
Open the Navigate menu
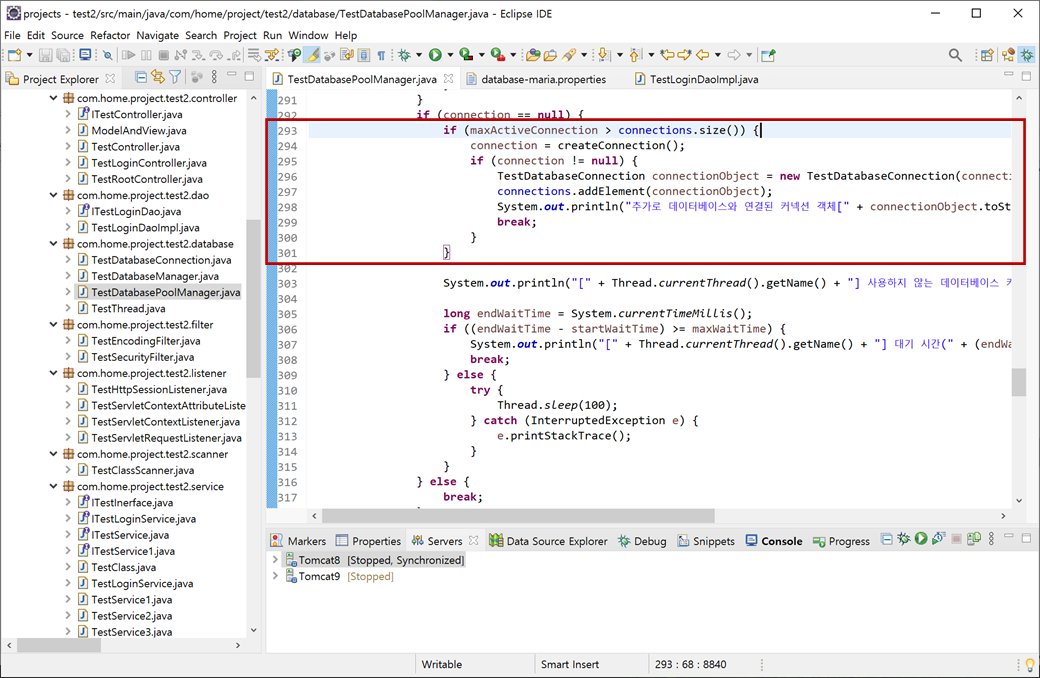point(157,35)
